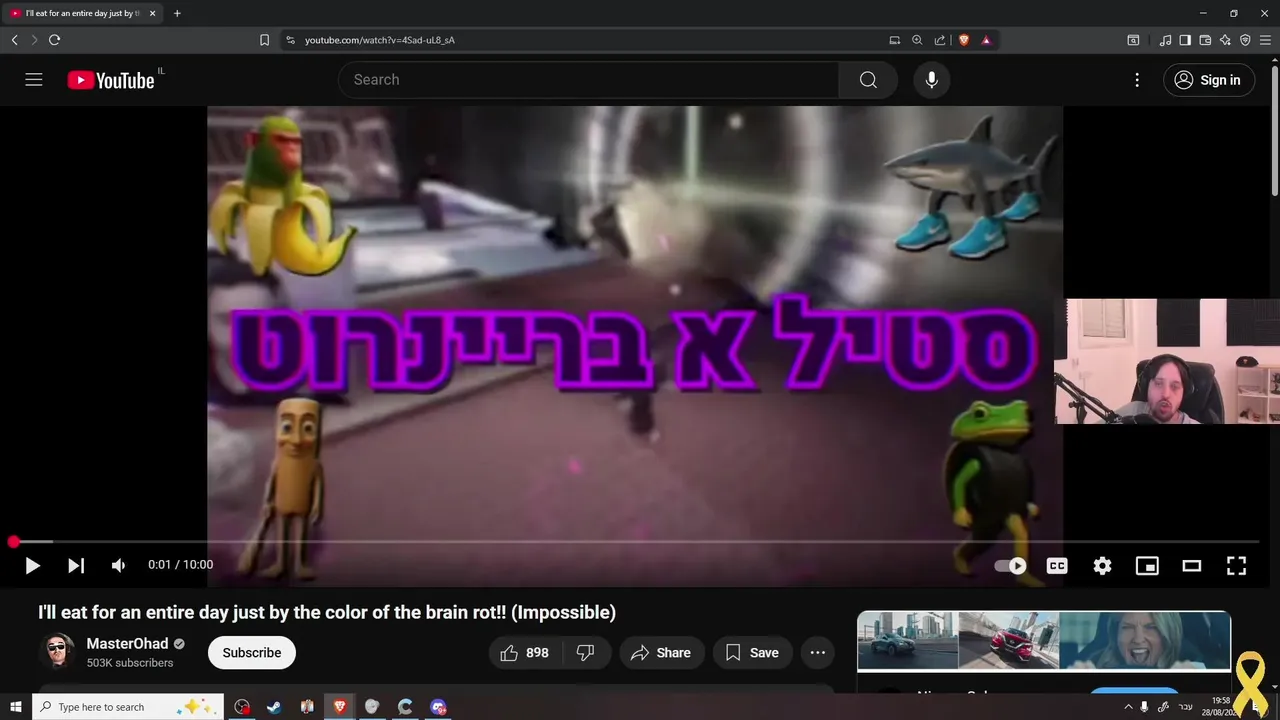
Task: Share this page from address bar
Action: [x=940, y=40]
